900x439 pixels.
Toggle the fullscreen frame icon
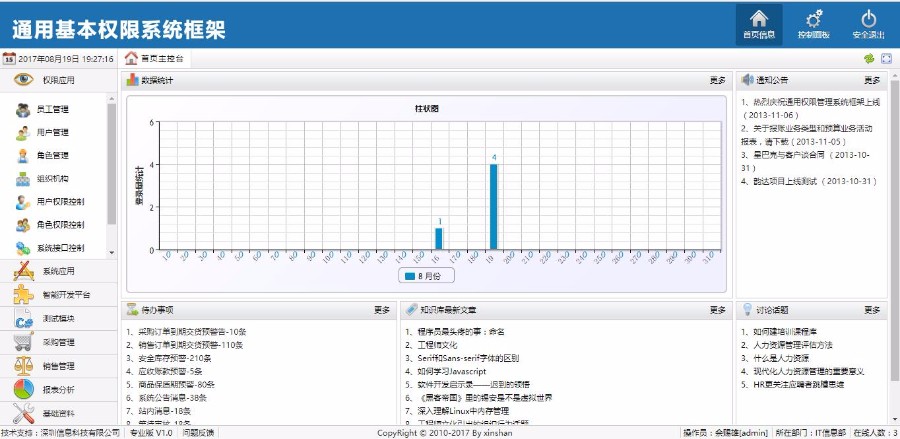[886, 59]
